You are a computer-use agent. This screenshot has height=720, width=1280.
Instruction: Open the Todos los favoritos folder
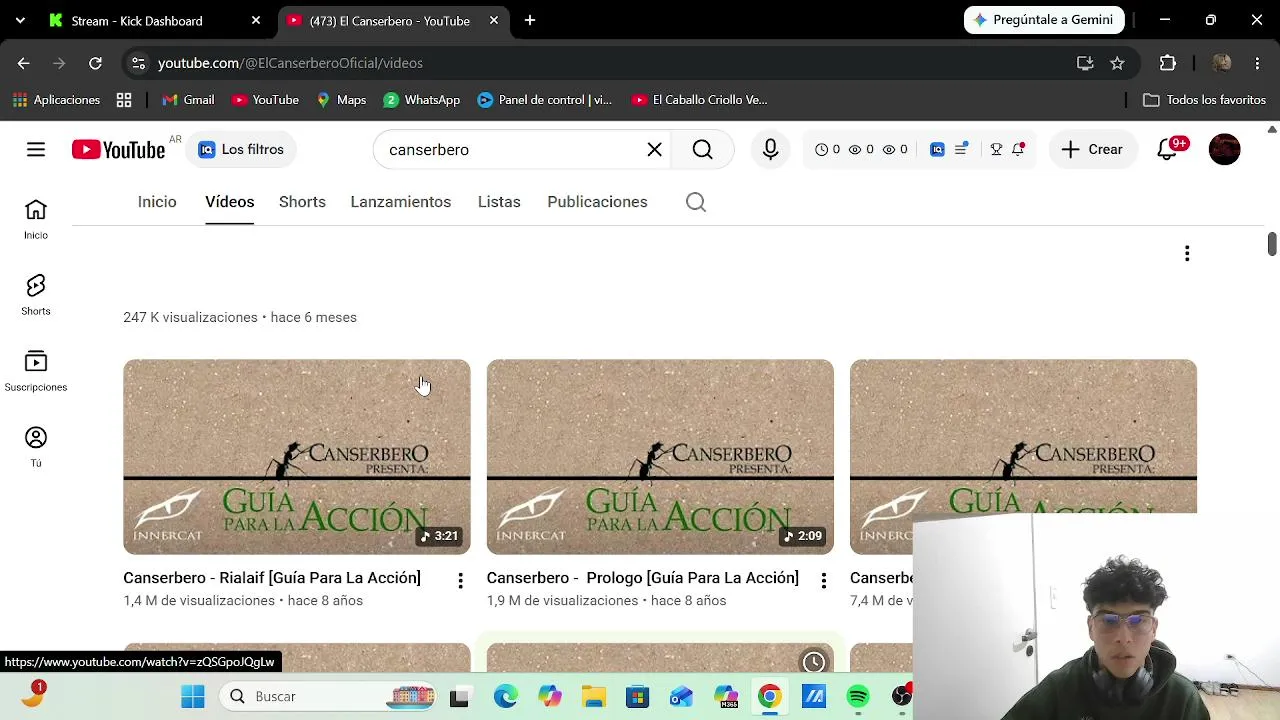point(1204,100)
